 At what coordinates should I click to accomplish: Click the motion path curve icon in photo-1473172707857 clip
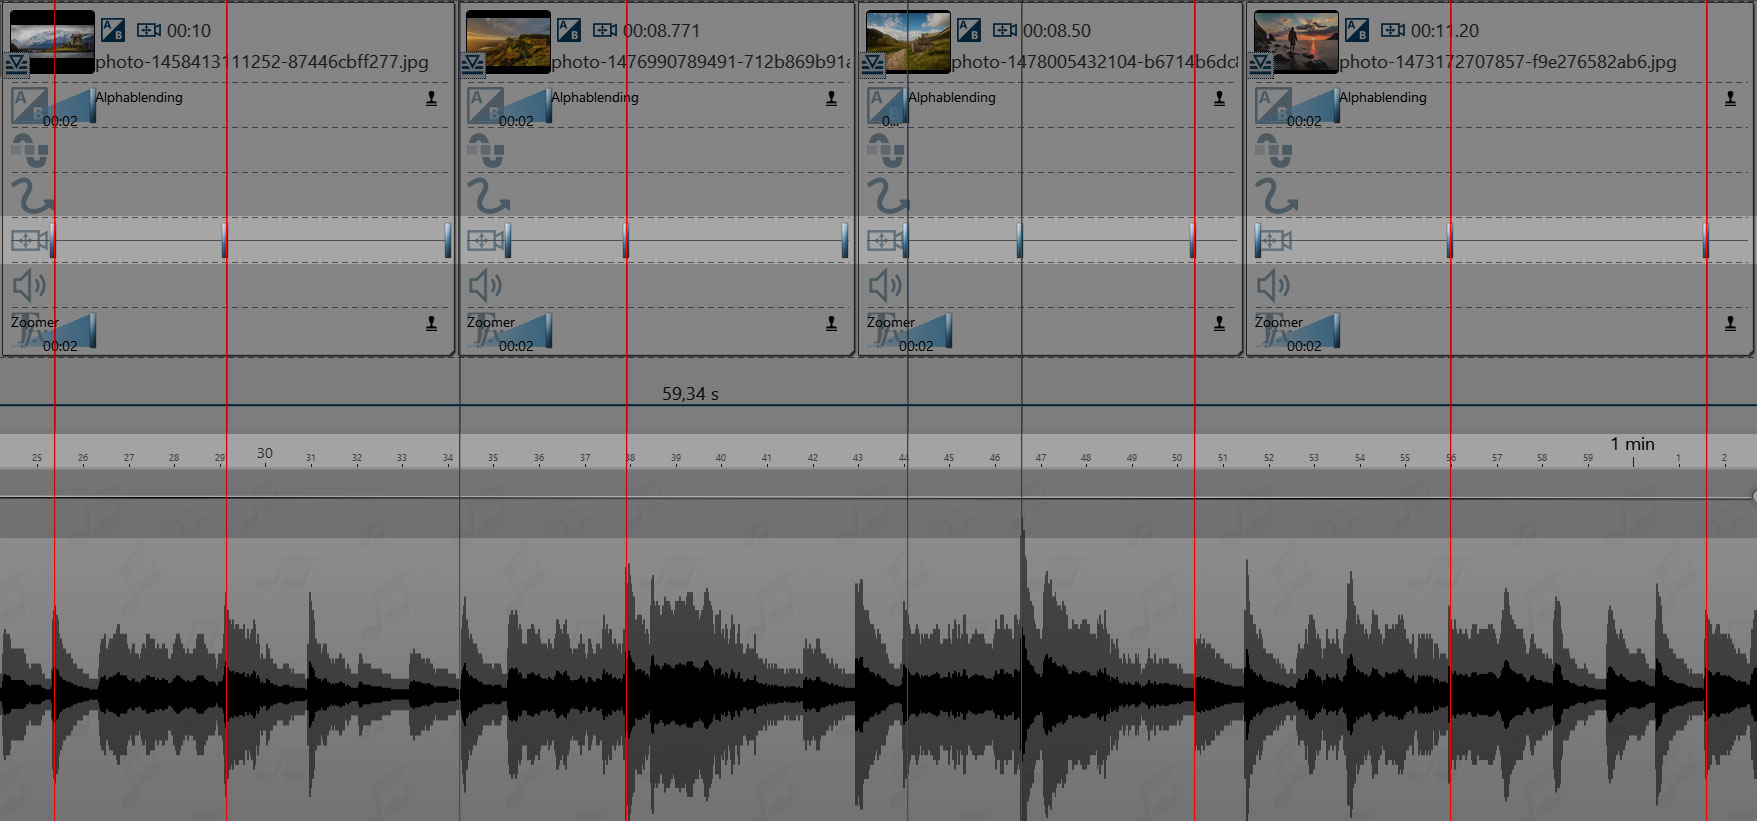(1276, 196)
